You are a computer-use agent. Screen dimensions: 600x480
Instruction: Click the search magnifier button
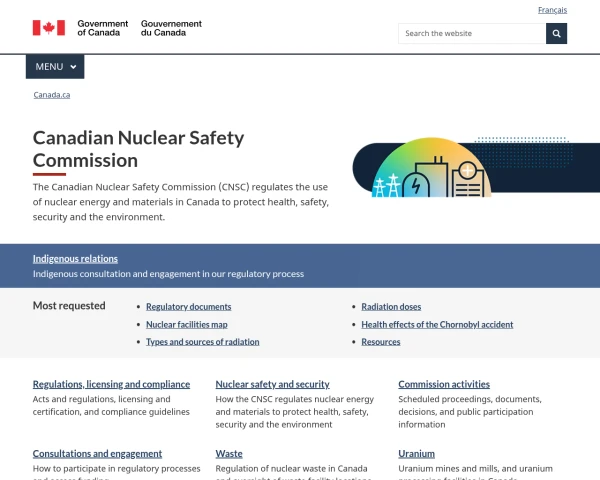(556, 34)
